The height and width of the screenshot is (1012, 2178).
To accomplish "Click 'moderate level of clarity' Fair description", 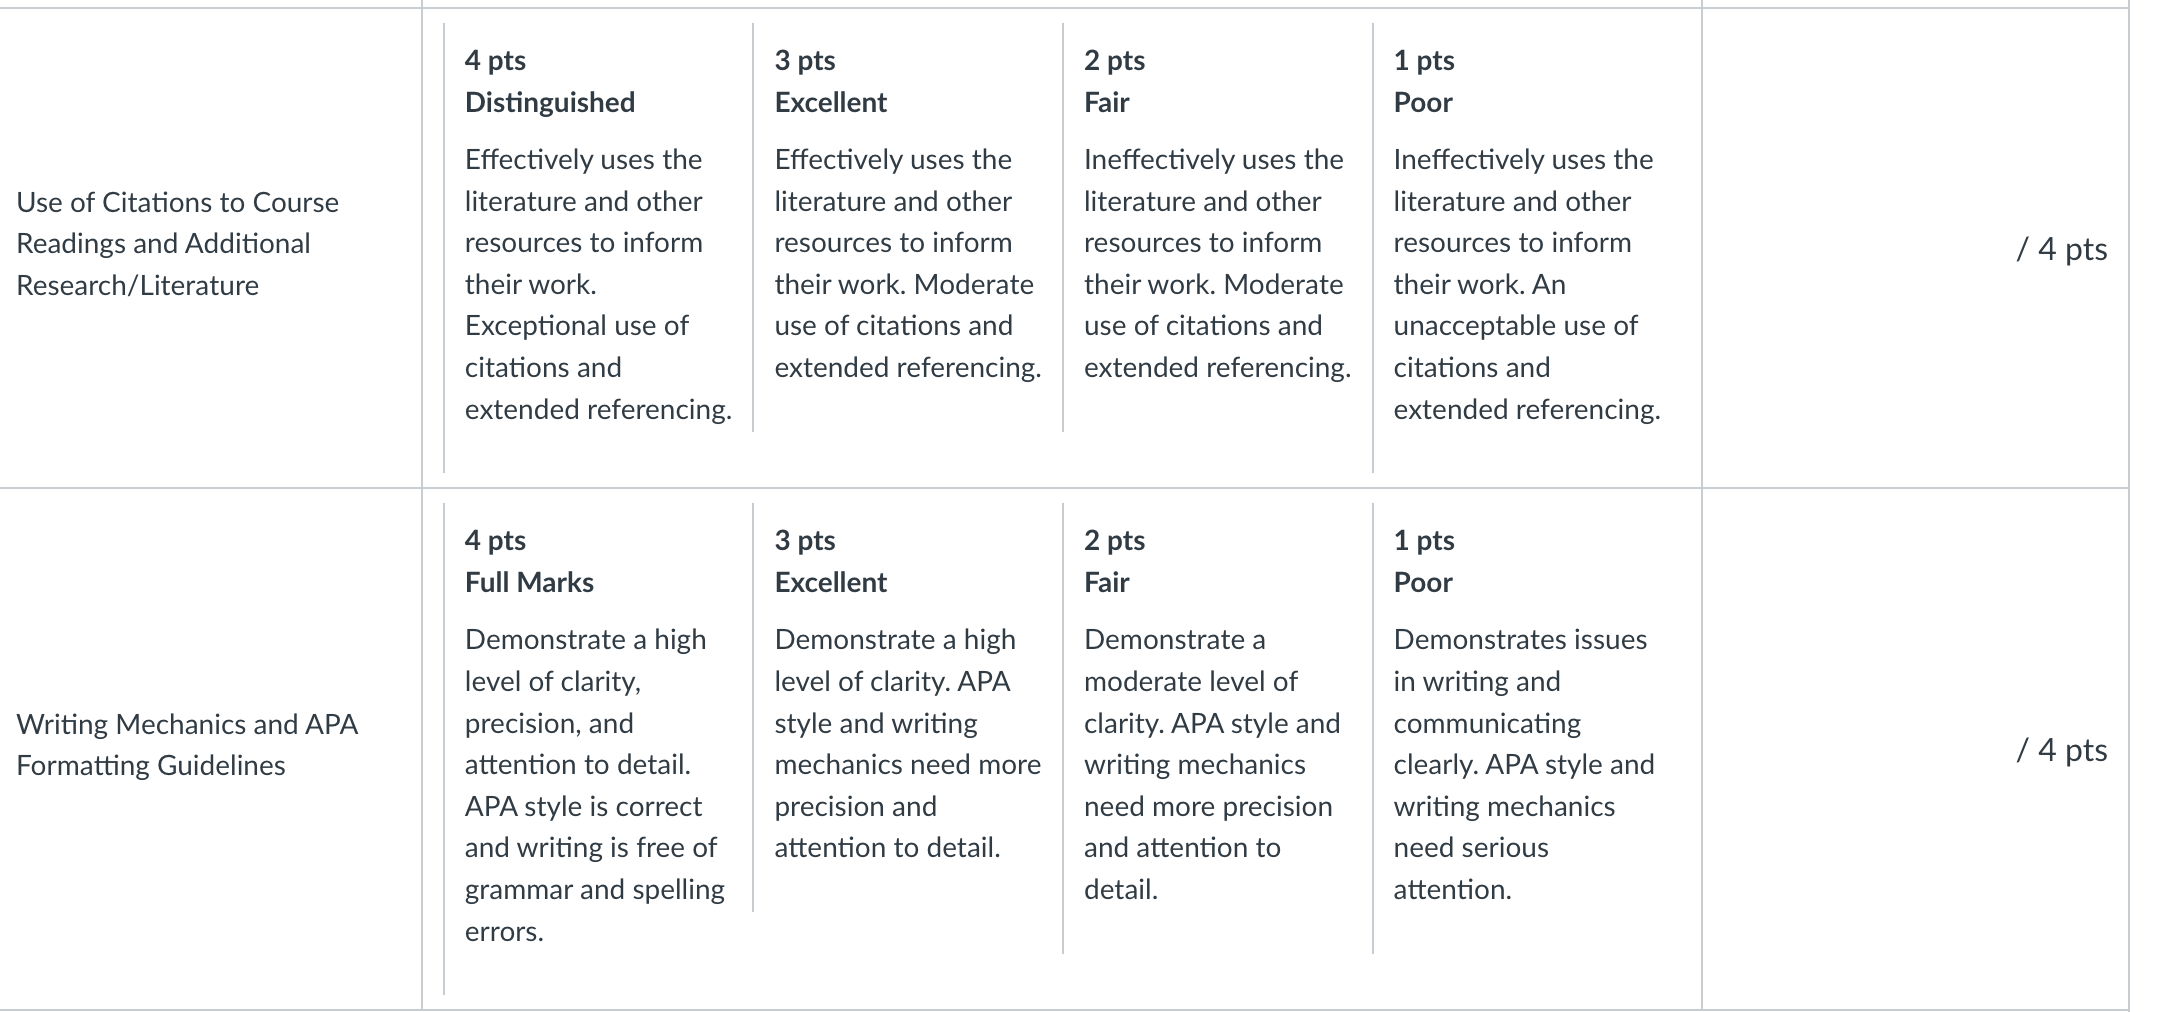I will [1190, 681].
